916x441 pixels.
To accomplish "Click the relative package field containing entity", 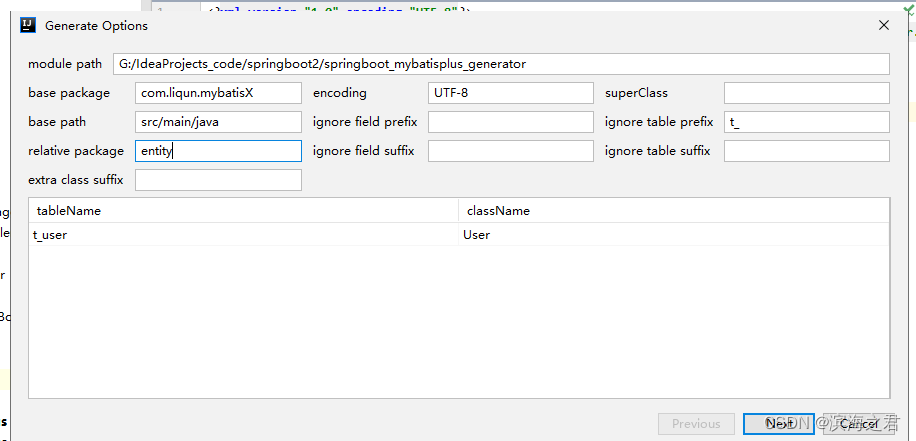I will 218,151.
